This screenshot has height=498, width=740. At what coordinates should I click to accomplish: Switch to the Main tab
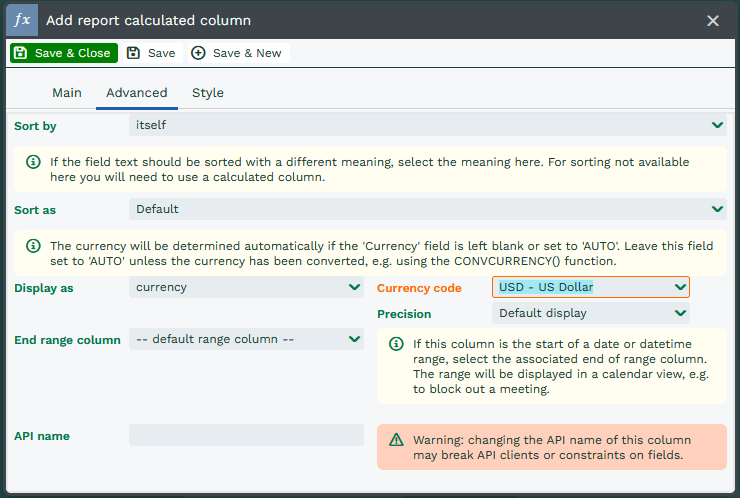[x=67, y=93]
